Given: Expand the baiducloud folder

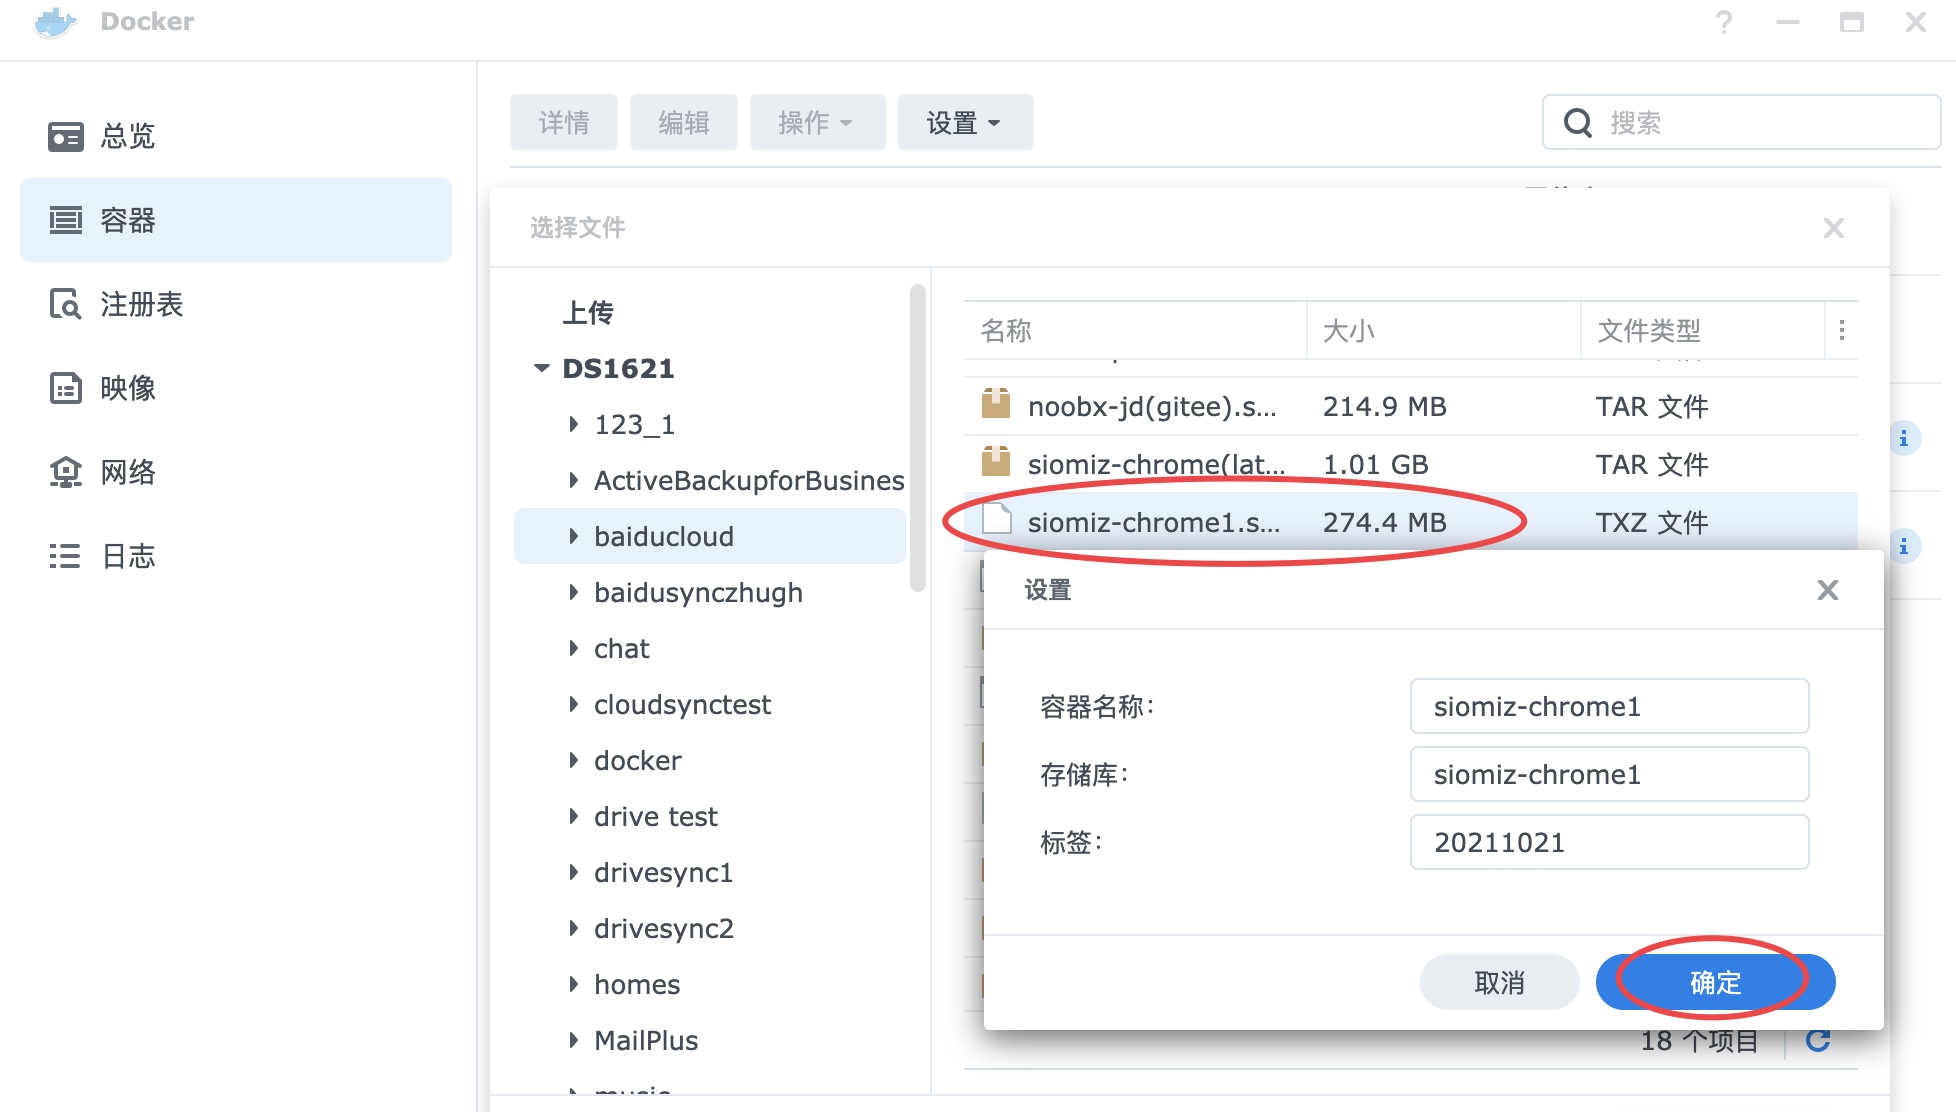Looking at the screenshot, I should coord(573,536).
